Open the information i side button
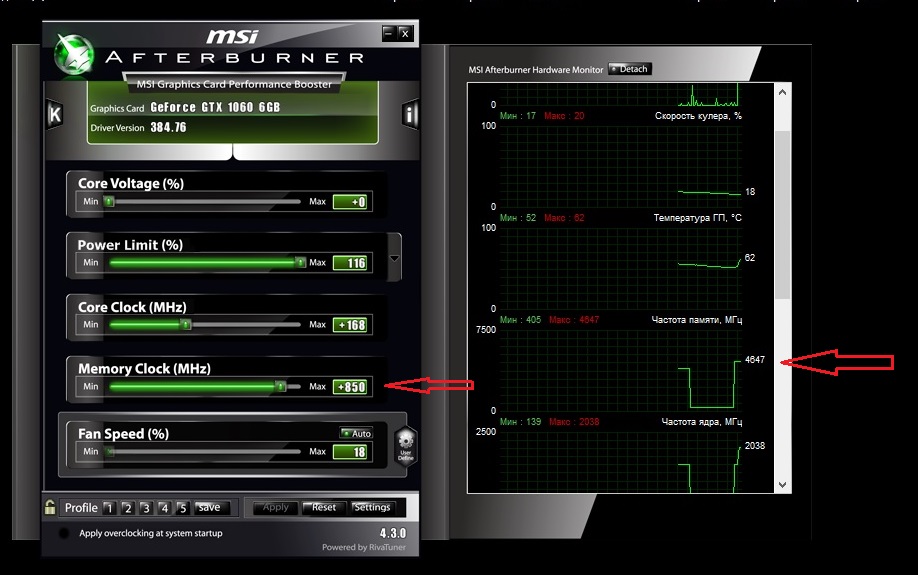This screenshot has width=918, height=575. click(x=410, y=114)
